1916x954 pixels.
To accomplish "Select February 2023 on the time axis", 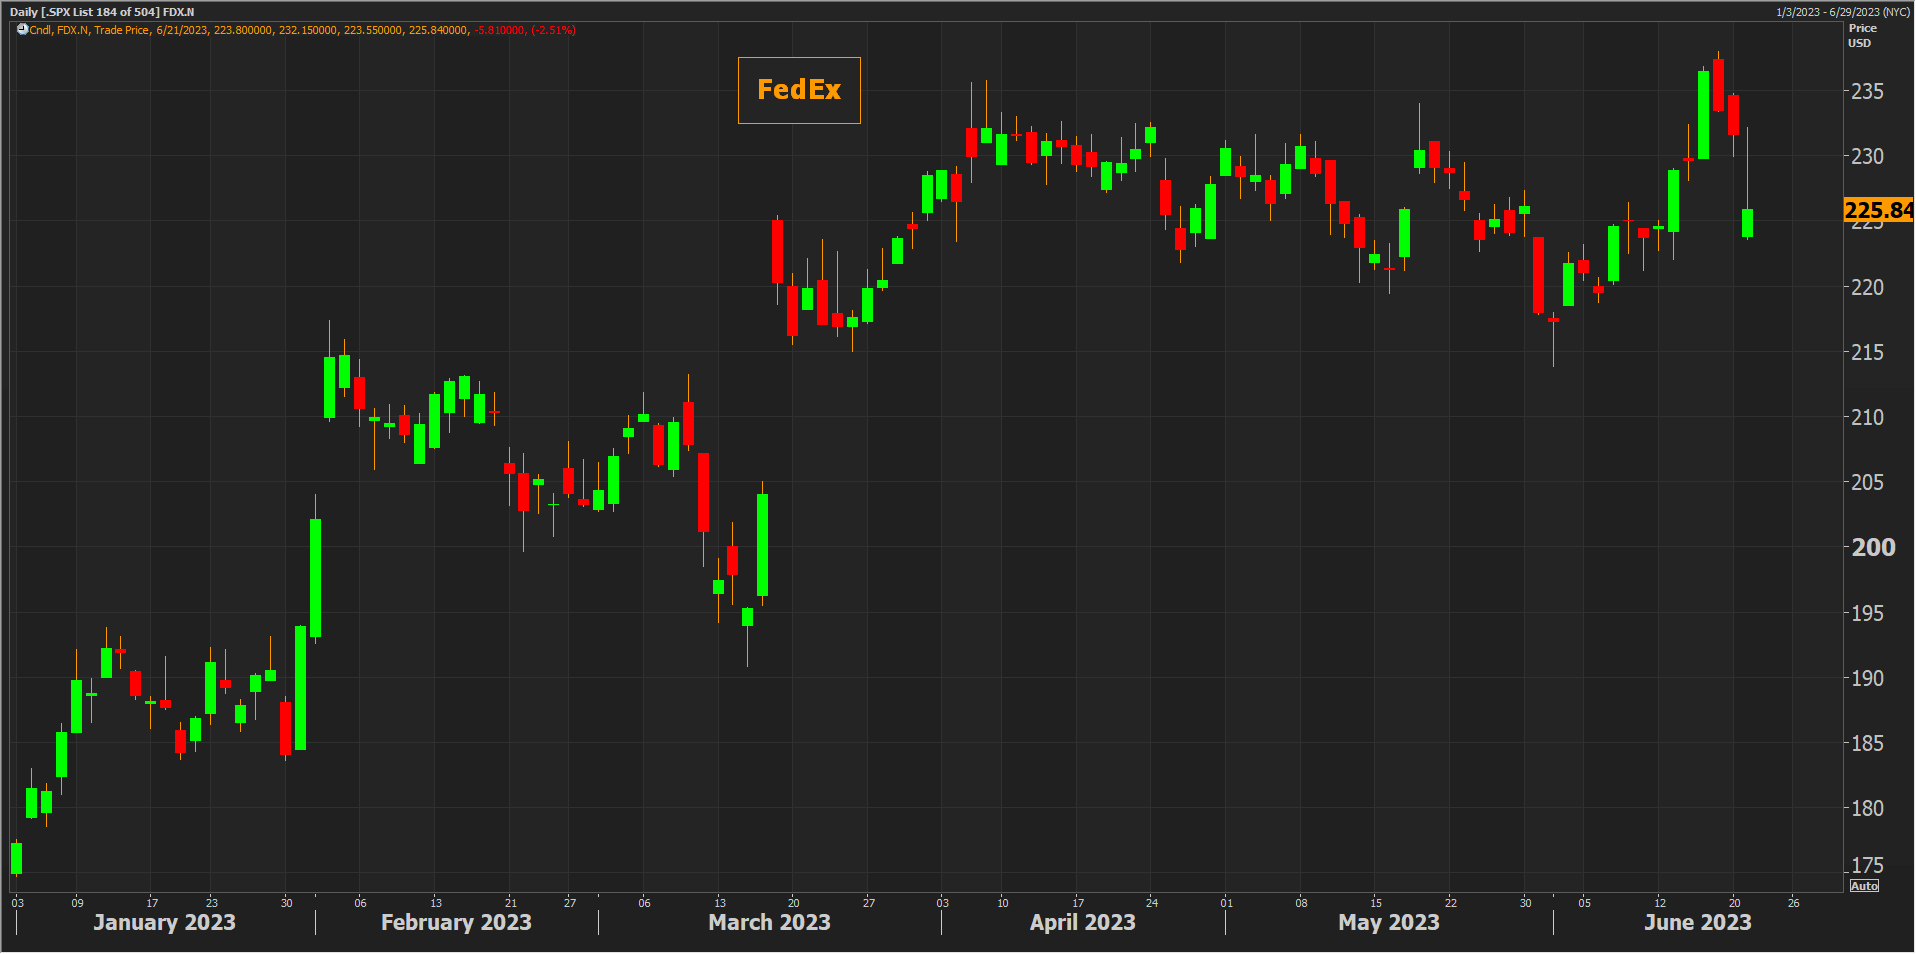I will [456, 922].
